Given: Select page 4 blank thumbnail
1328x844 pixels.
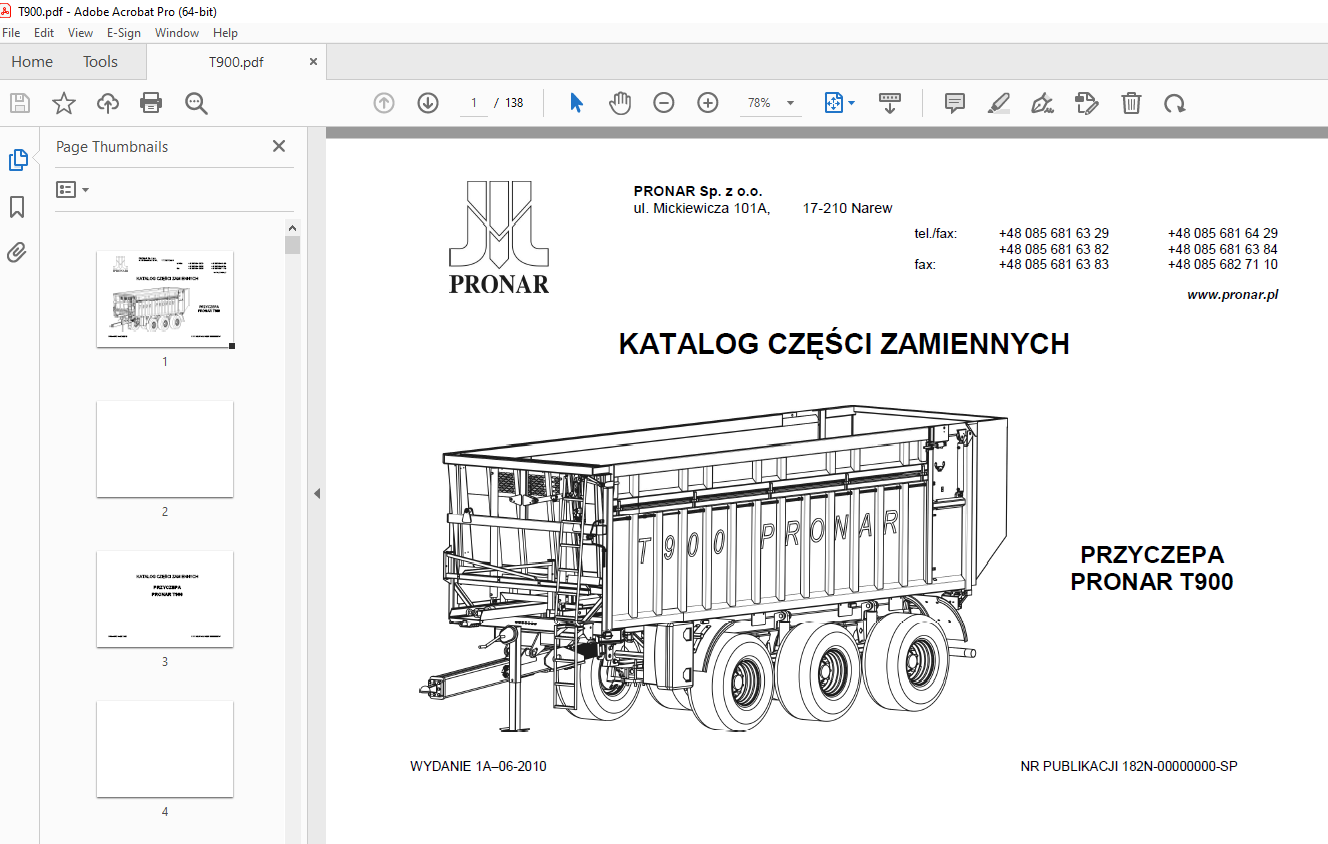Looking at the screenshot, I should click(x=165, y=749).
